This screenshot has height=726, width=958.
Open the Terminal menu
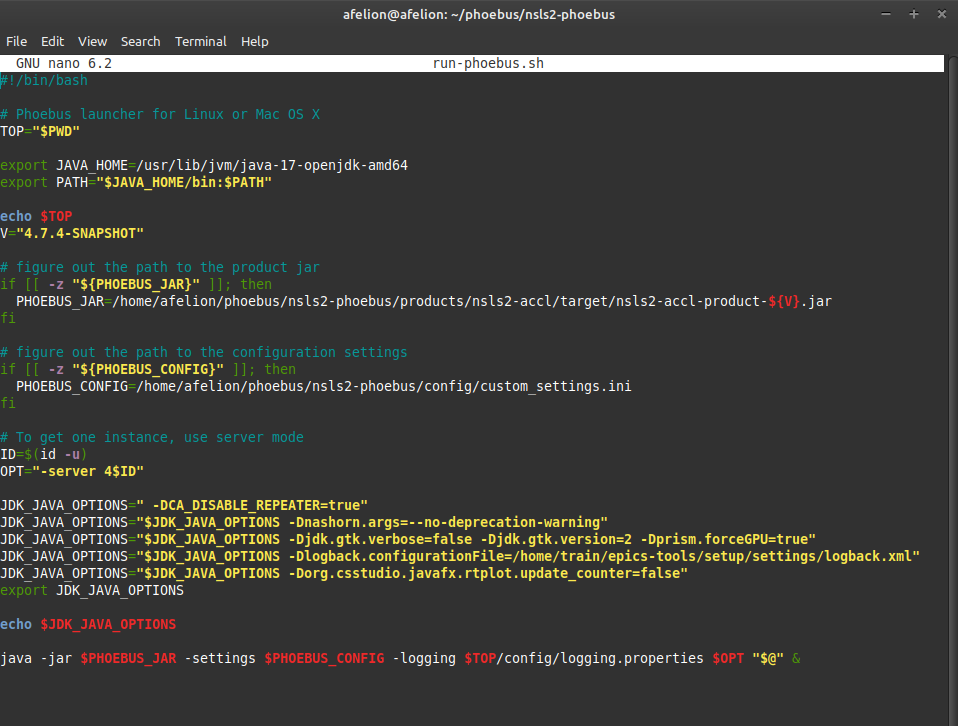point(200,41)
